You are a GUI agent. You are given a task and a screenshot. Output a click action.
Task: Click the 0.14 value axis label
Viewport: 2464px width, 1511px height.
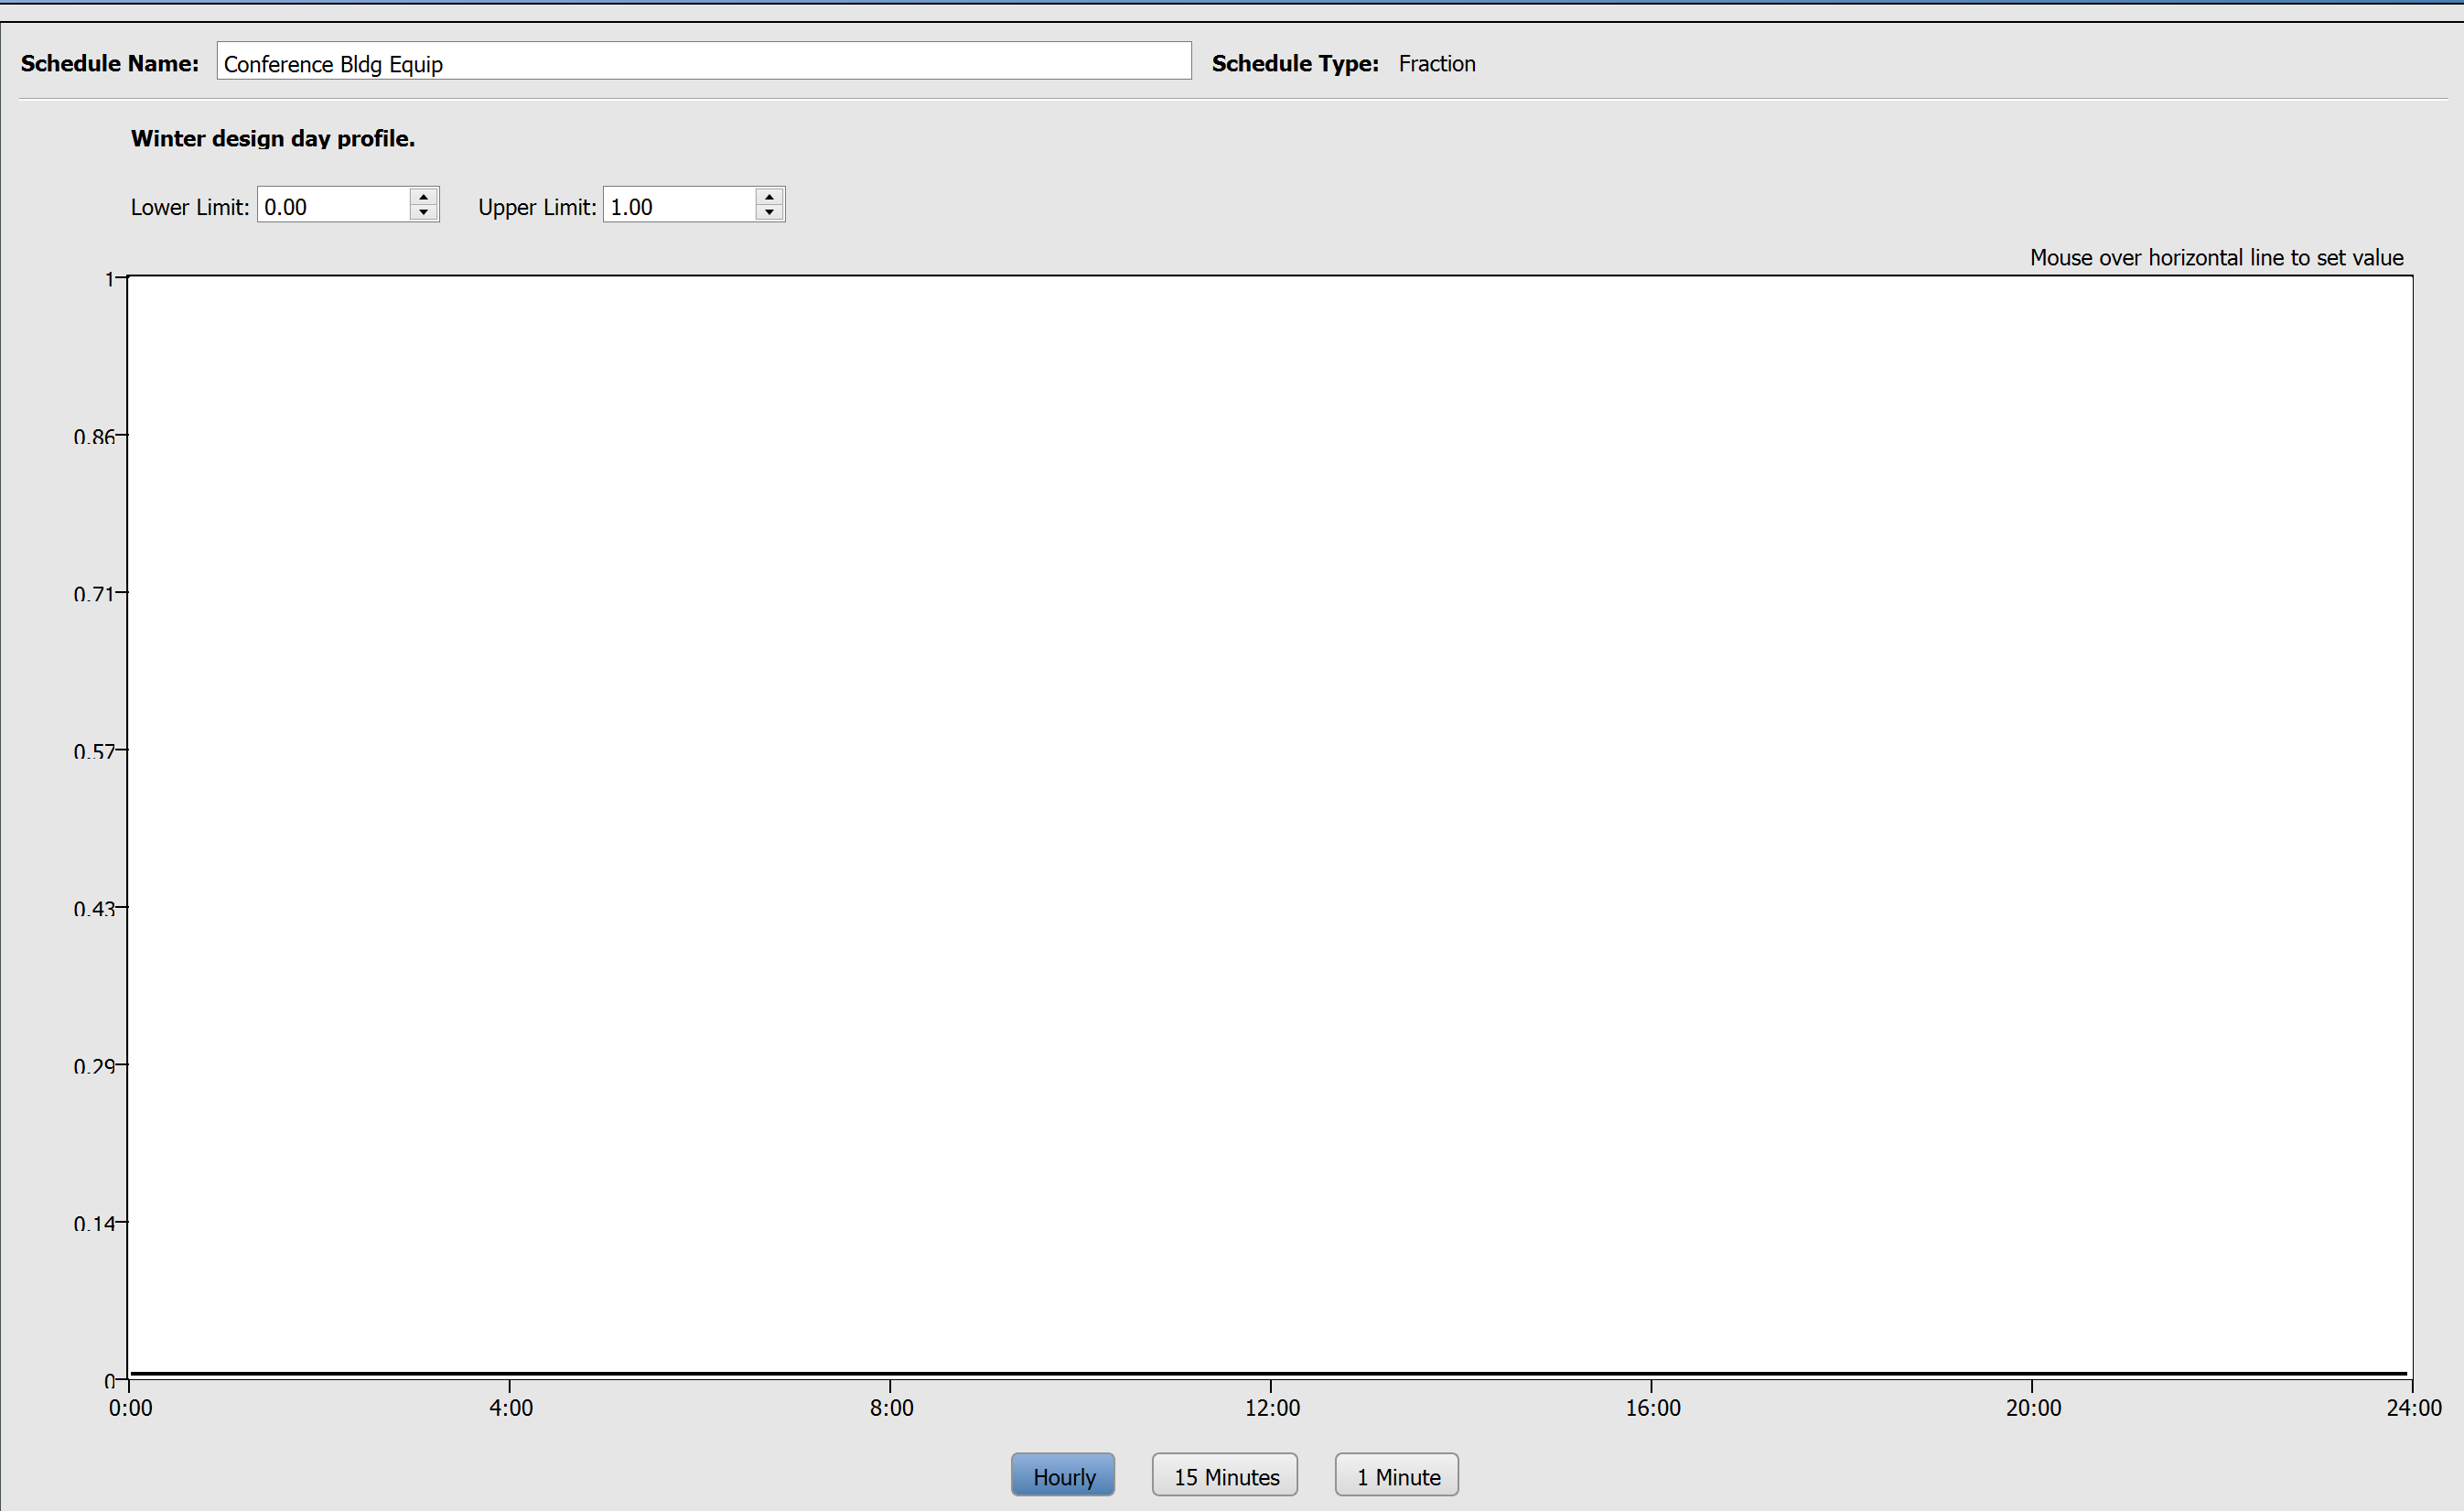94,1223
